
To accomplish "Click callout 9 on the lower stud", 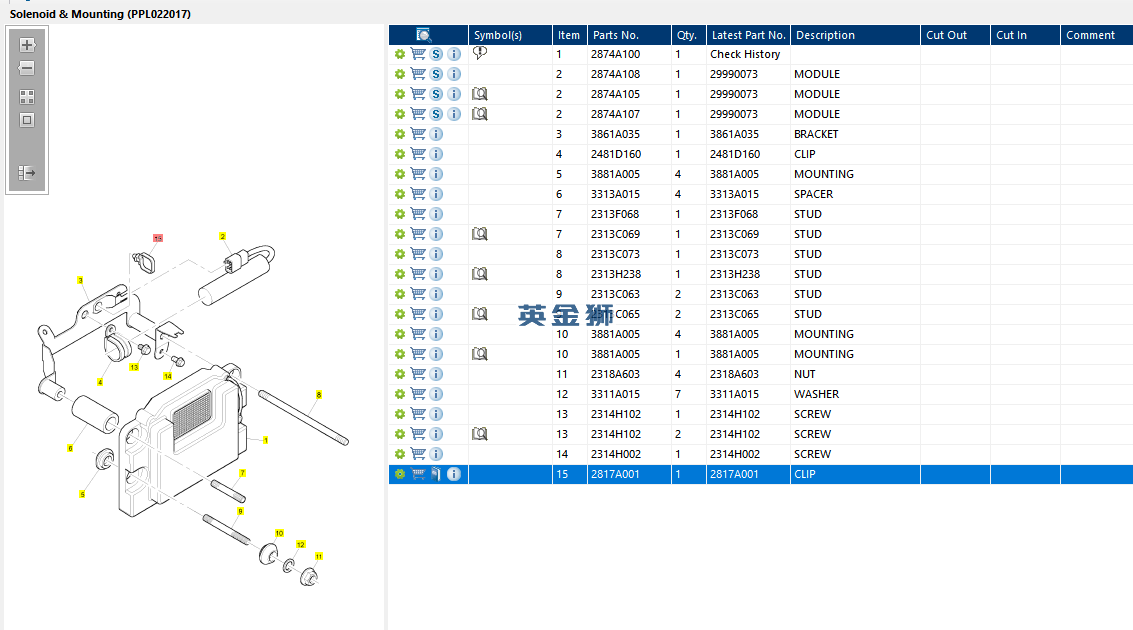I will pos(241,511).
